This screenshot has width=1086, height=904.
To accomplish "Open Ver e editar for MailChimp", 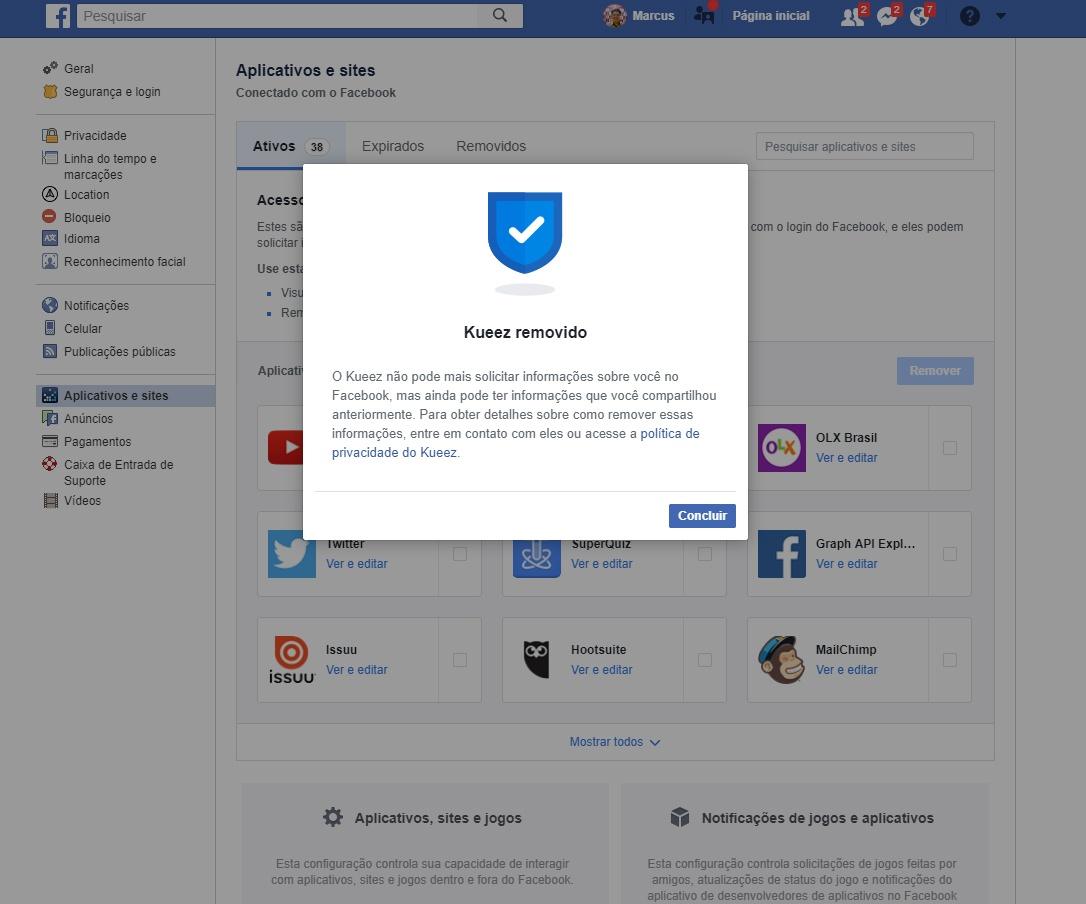I will point(846,670).
